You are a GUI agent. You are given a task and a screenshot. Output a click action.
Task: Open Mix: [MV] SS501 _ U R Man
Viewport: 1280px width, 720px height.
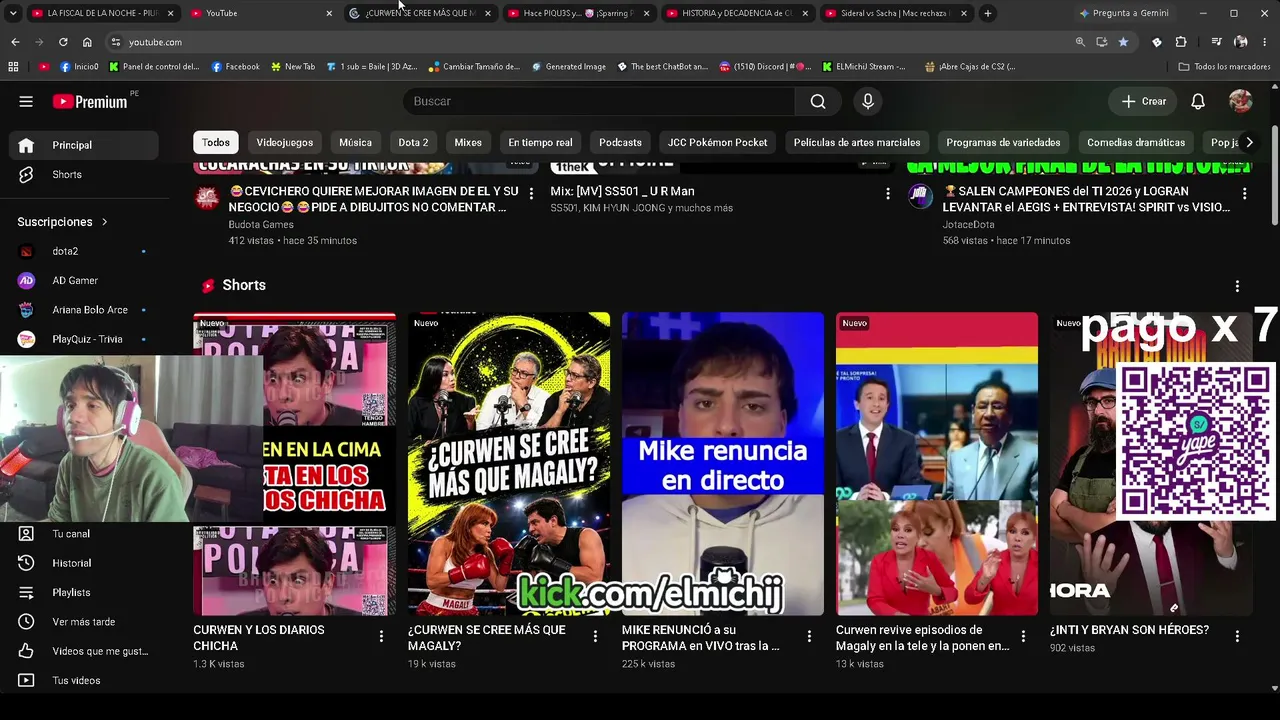(622, 191)
